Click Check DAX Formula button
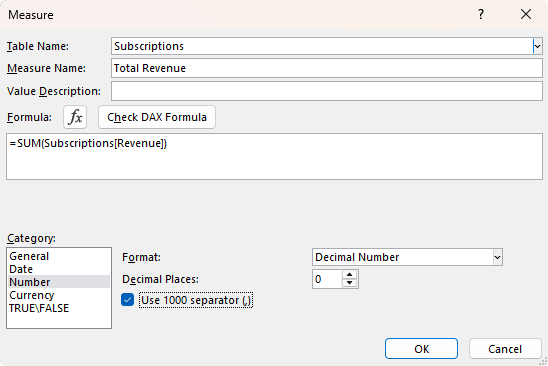This screenshot has width=548, height=366. (x=157, y=117)
